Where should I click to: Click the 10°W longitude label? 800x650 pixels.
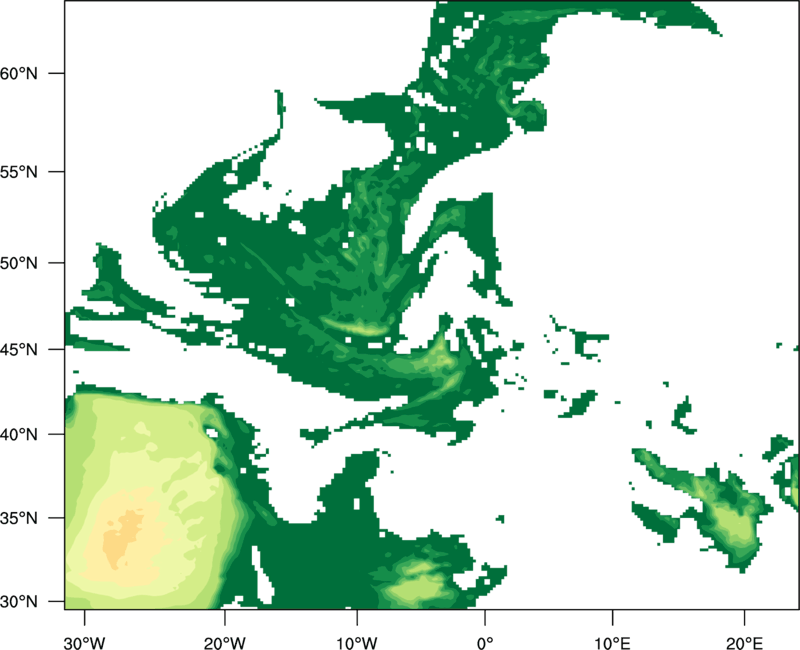(357, 643)
